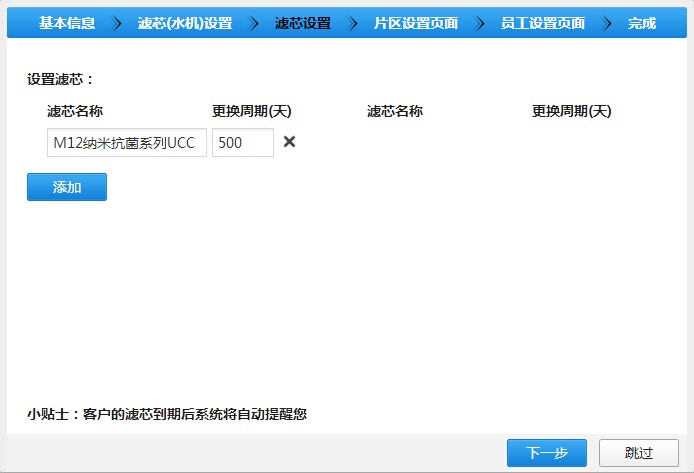Proceed with the 下一步 button
Image resolution: width=694 pixels, height=473 pixels.
[547, 453]
